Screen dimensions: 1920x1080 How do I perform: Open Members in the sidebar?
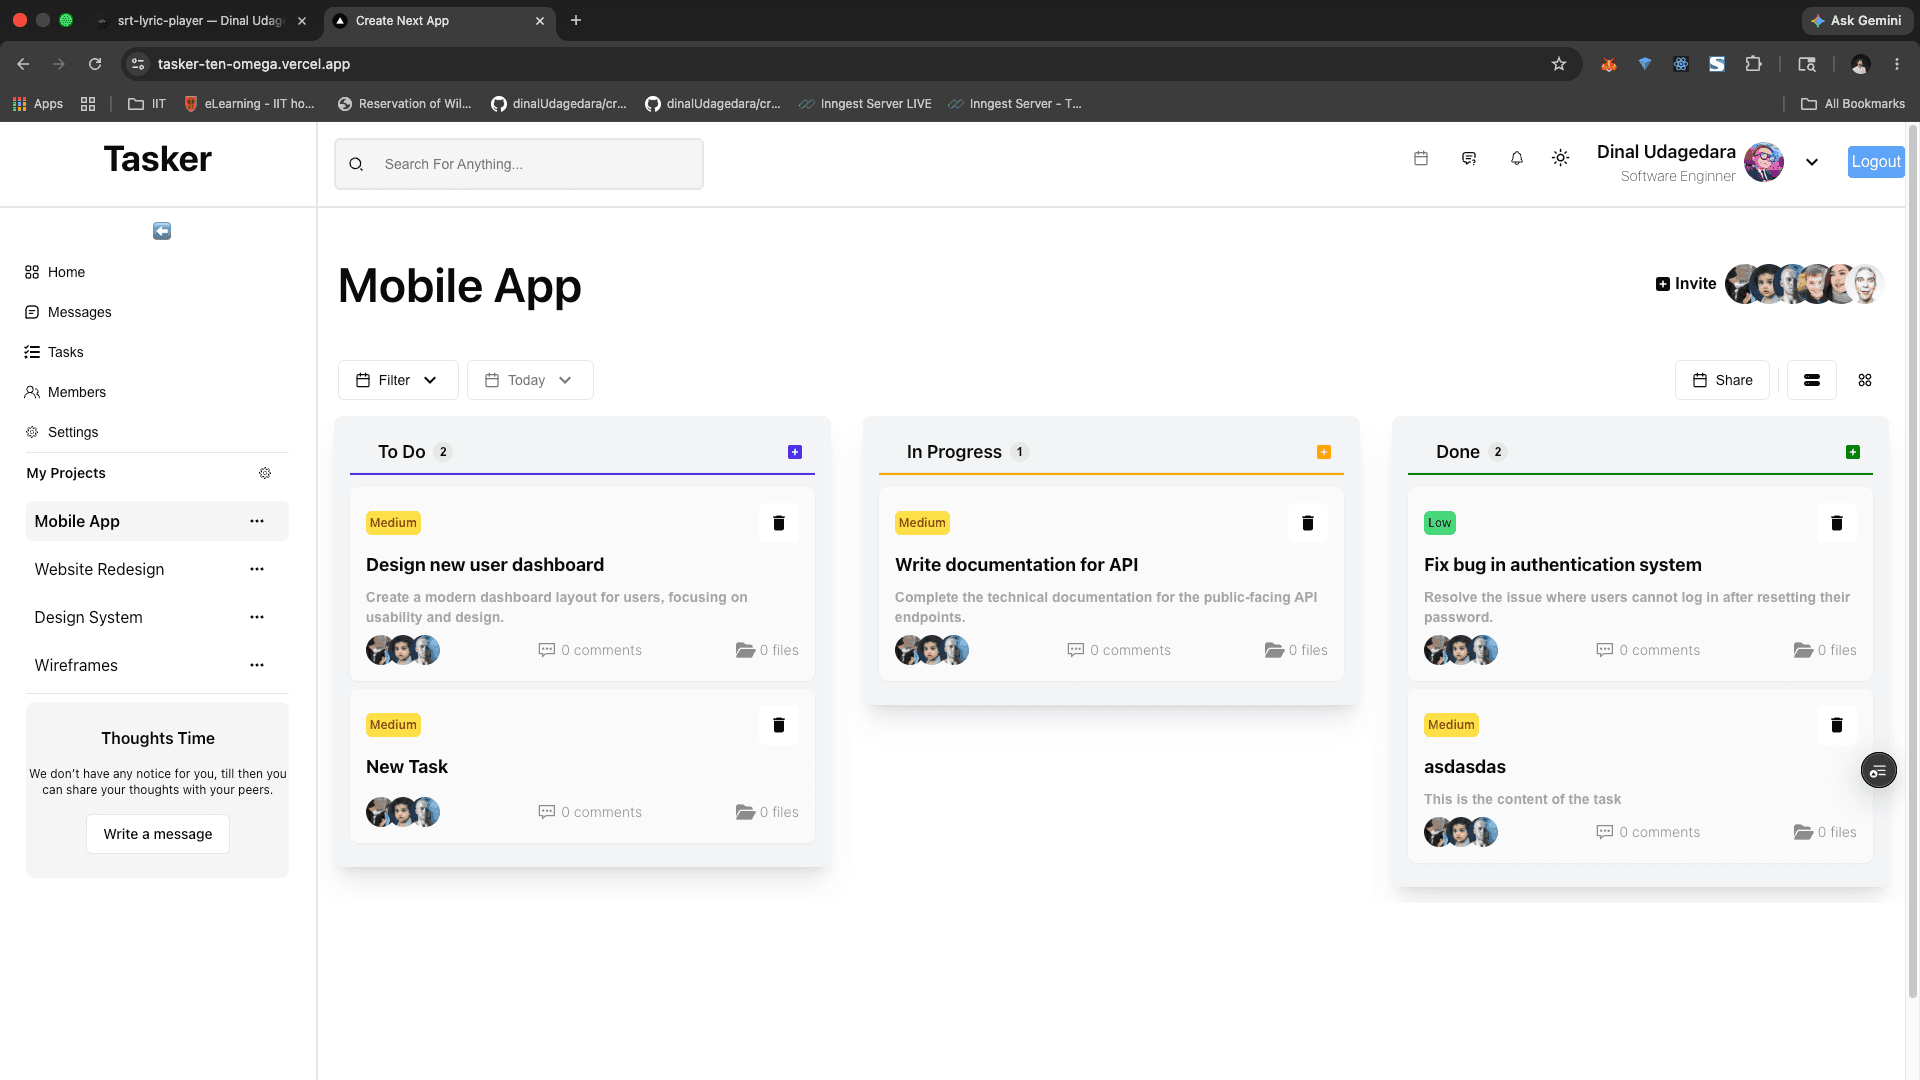(x=65, y=392)
